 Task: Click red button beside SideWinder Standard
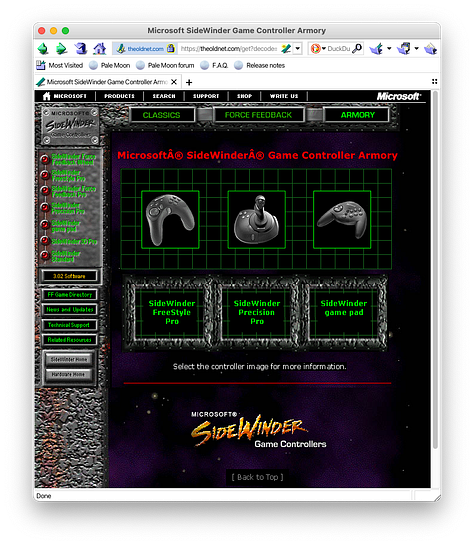pyautogui.click(x=45, y=255)
